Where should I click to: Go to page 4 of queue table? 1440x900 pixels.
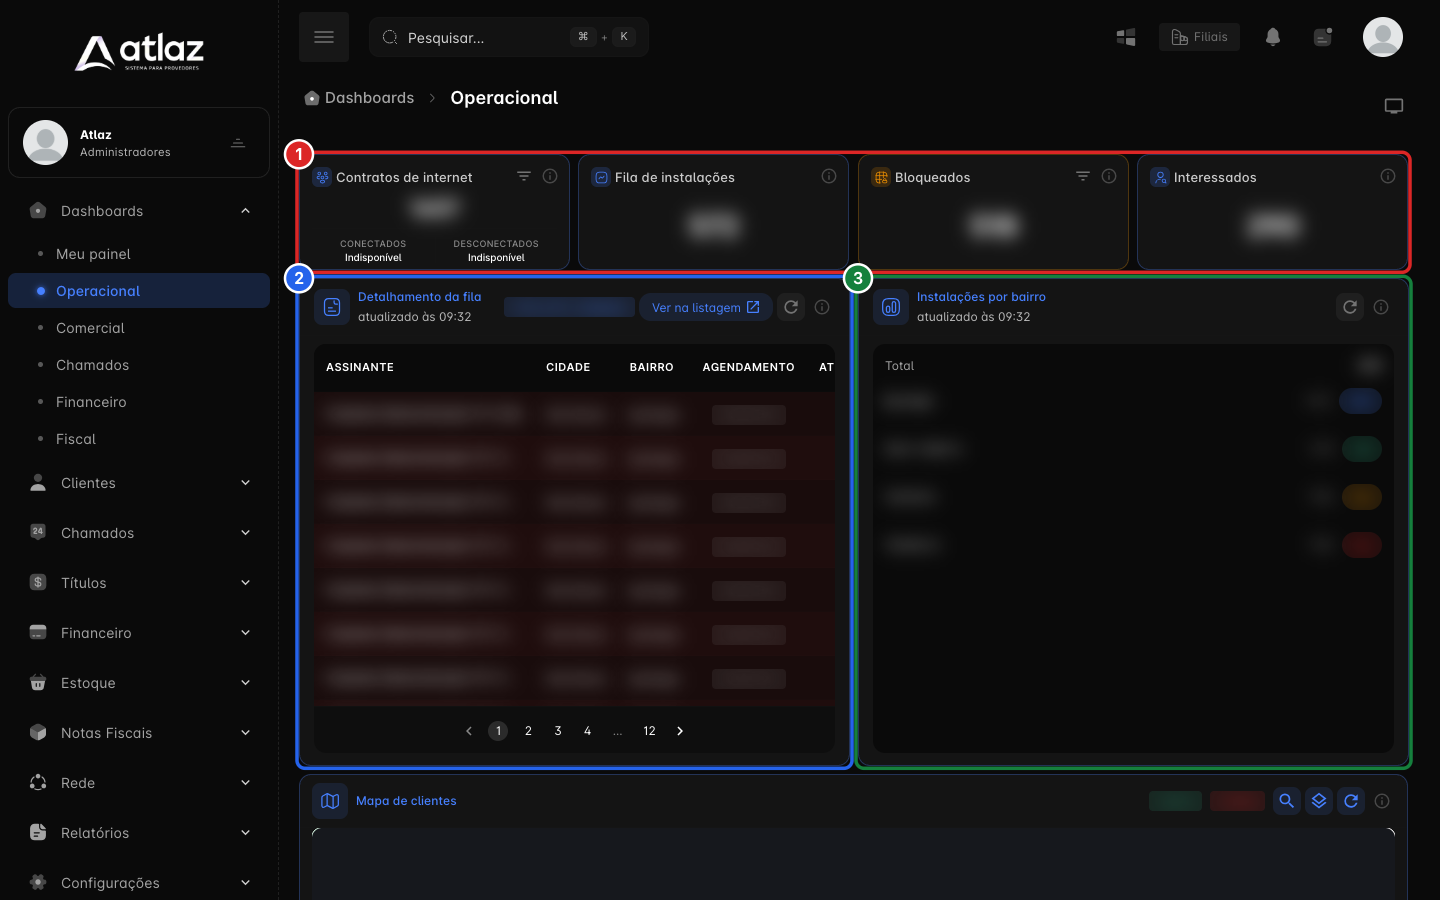click(587, 731)
